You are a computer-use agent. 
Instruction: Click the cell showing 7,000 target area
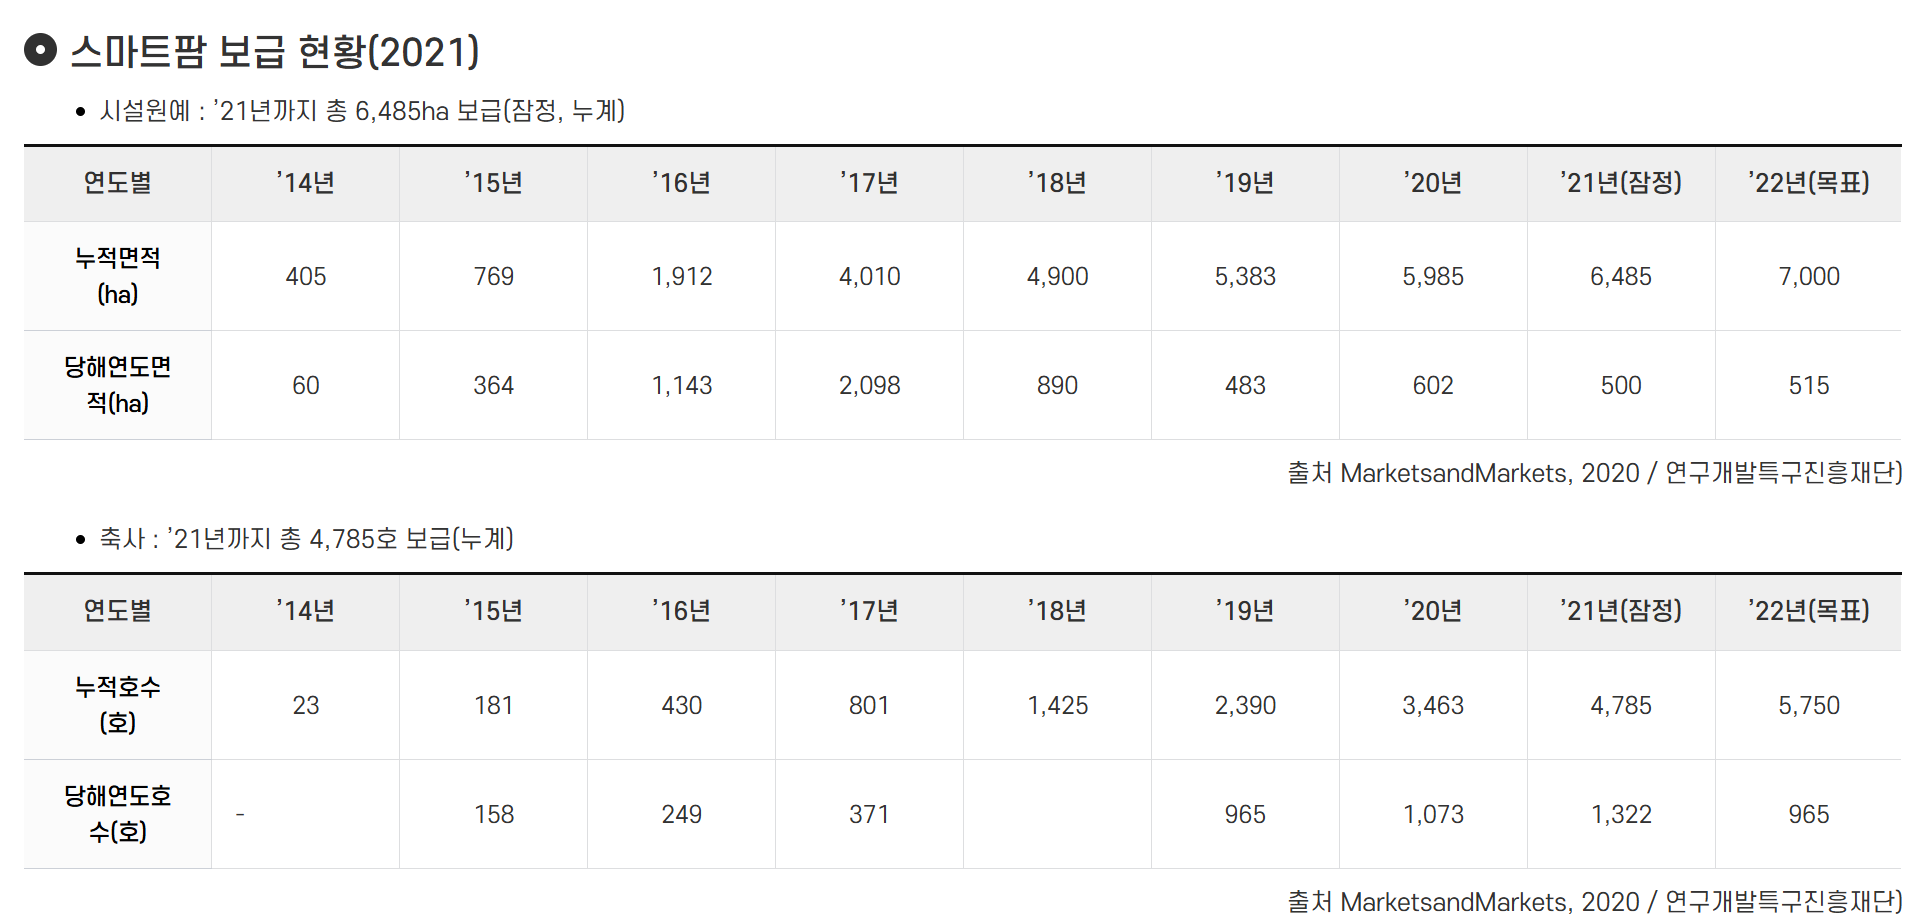tap(1809, 276)
